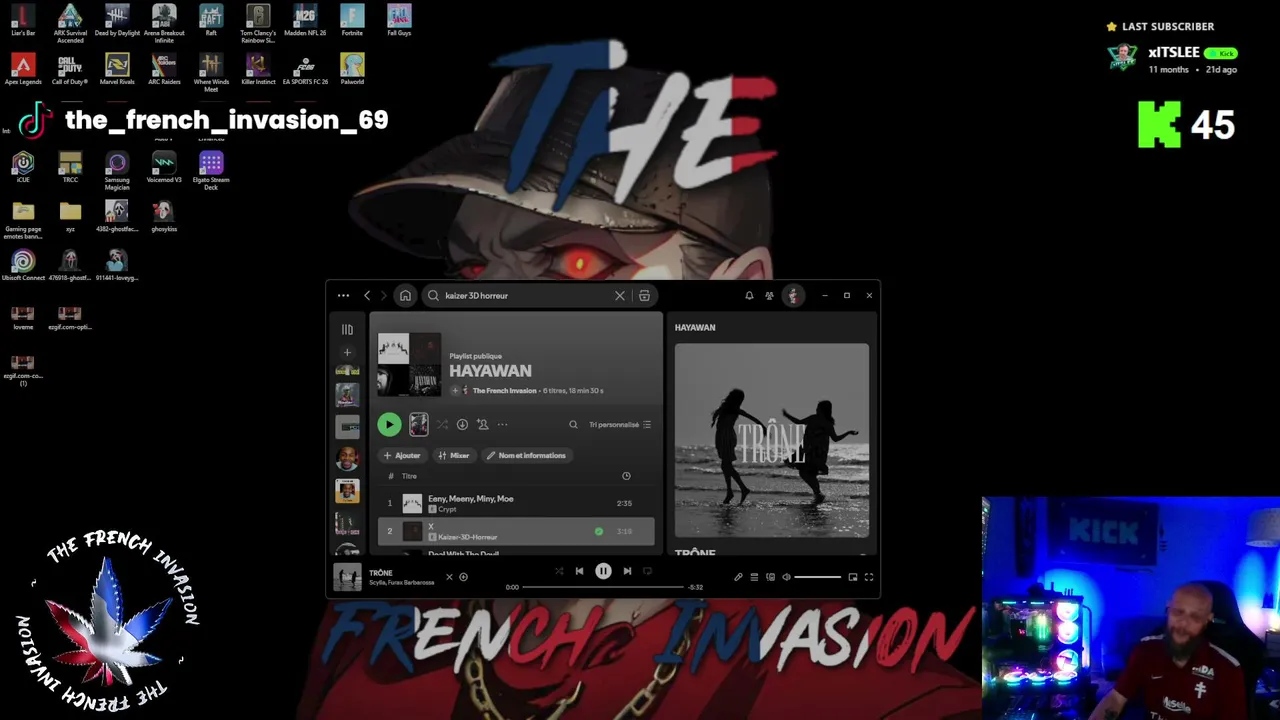1280x720 pixels.
Task: Open the Call of Duty desktop shortcut
Action: [70, 69]
